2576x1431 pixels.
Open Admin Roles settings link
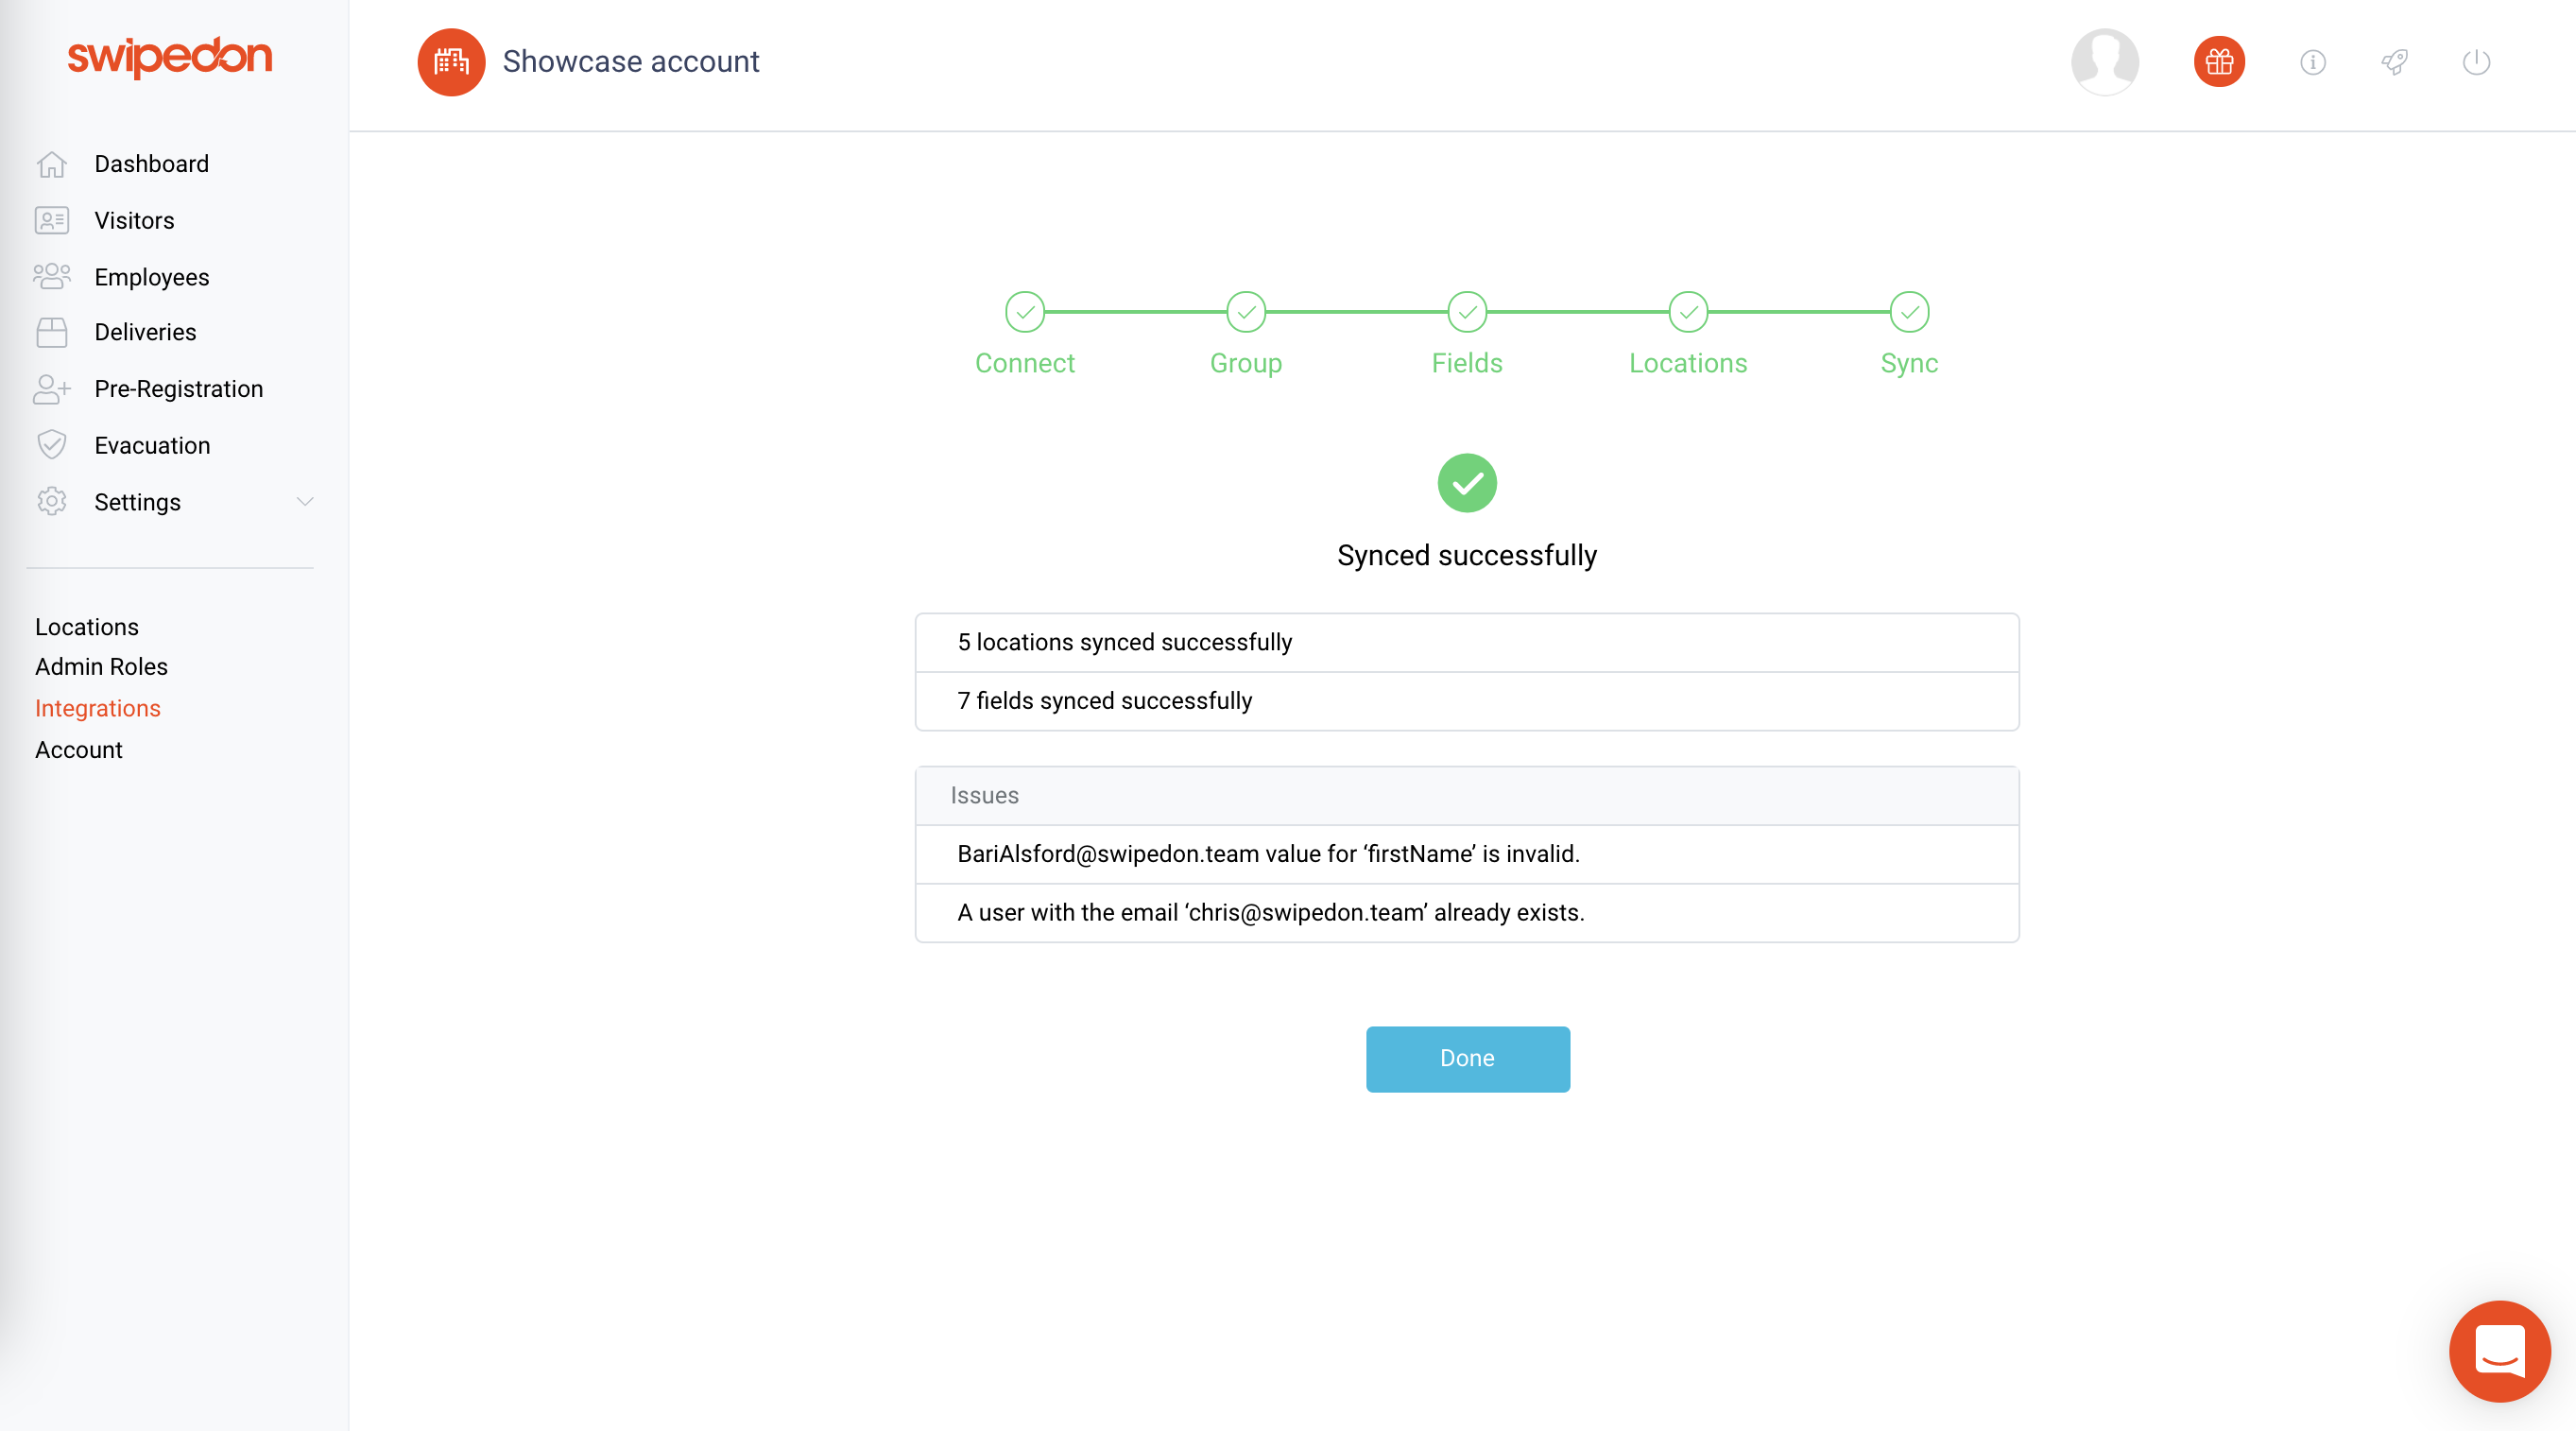coord(101,666)
